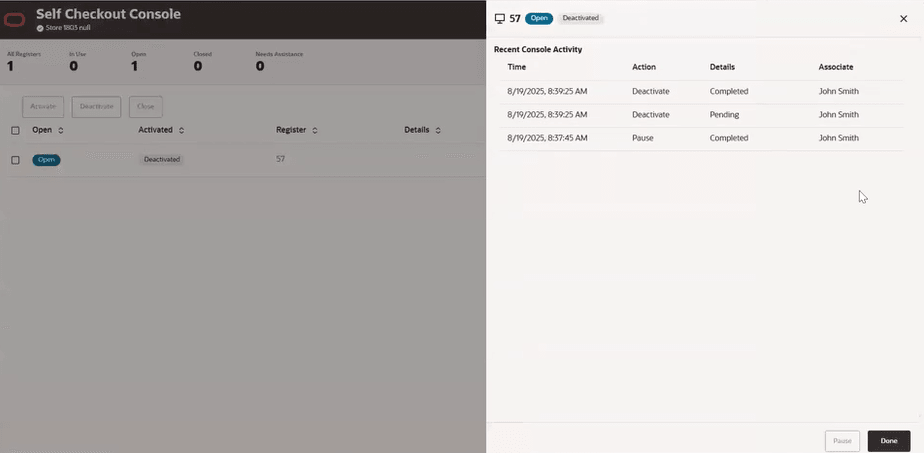This screenshot has height=453, width=924.
Task: Click the store status check icon
Action: click(x=39, y=28)
